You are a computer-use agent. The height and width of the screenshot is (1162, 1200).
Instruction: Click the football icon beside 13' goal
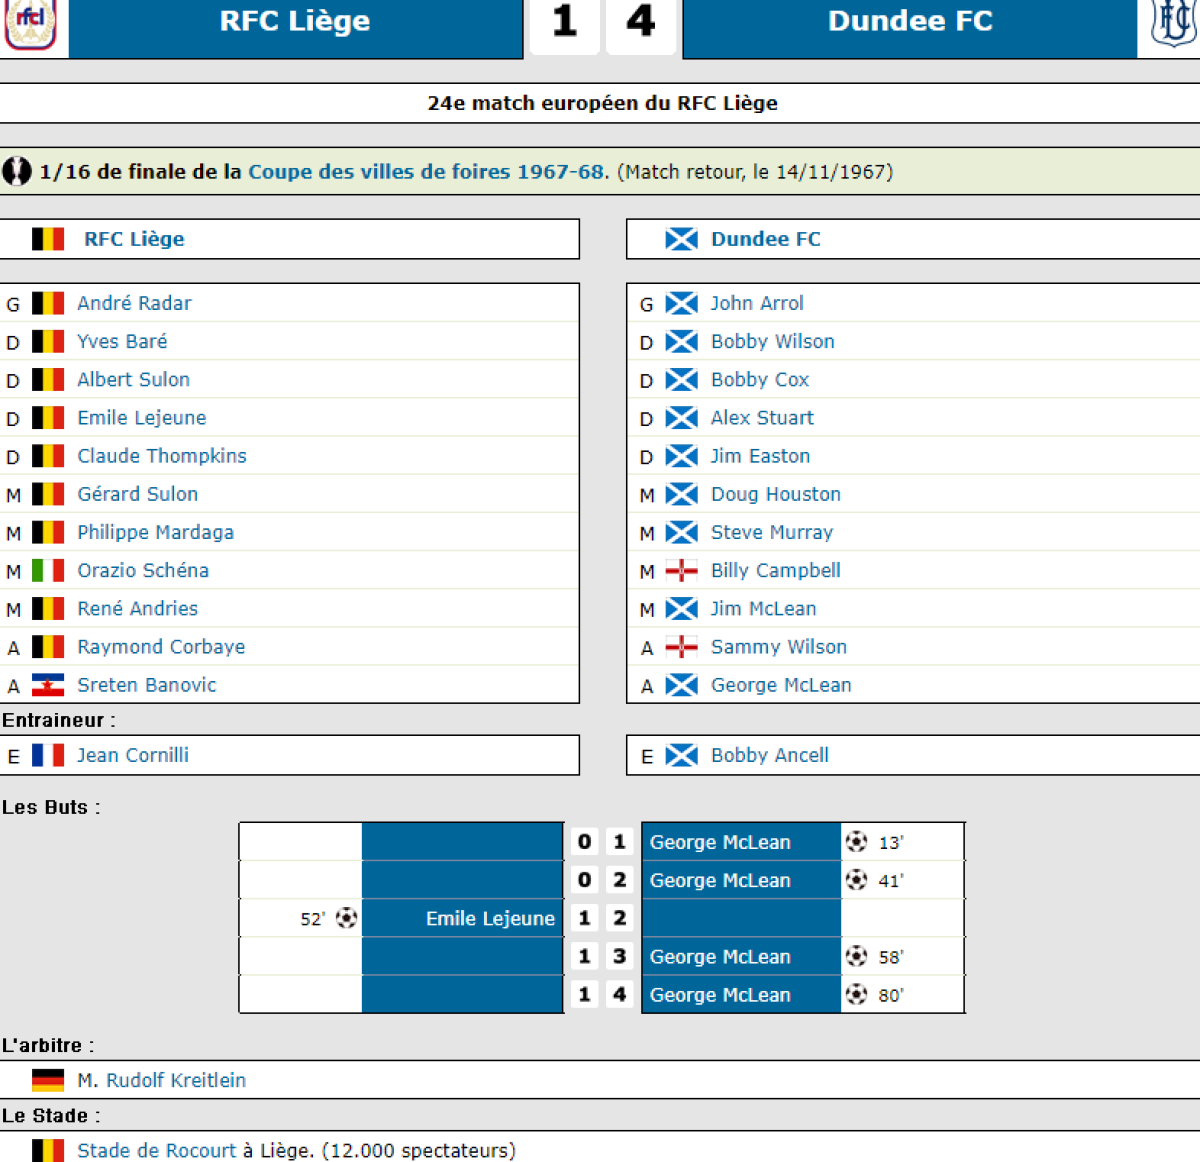(x=856, y=842)
